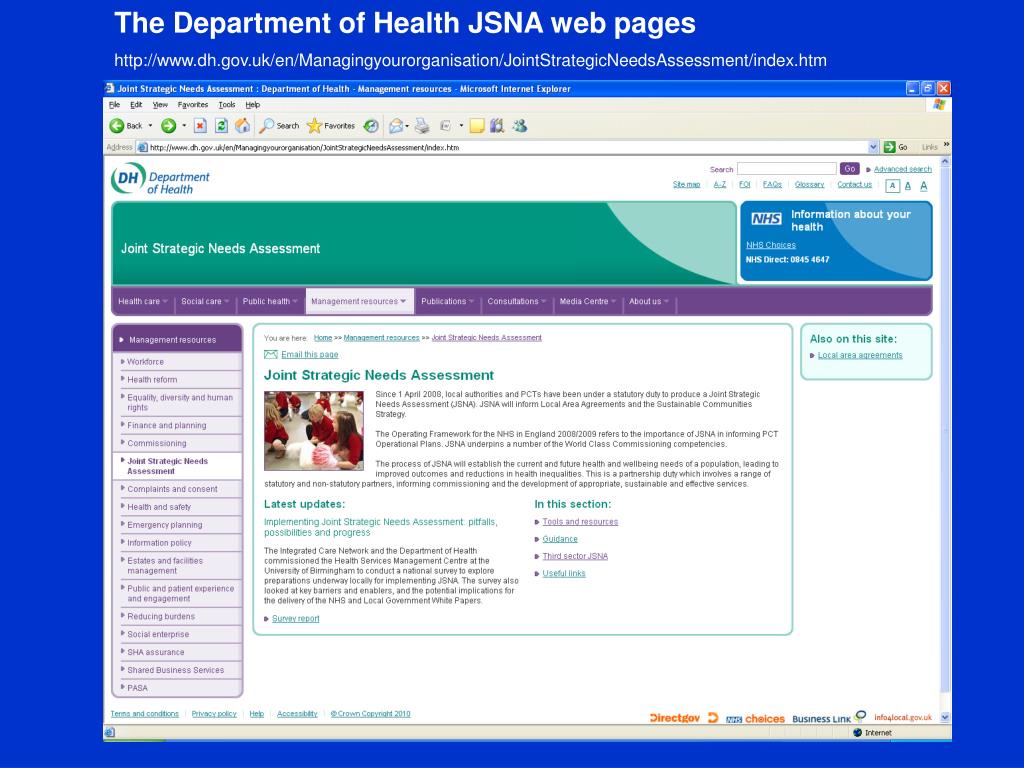Click the purple Go search button
The image size is (1024, 768).
click(850, 168)
